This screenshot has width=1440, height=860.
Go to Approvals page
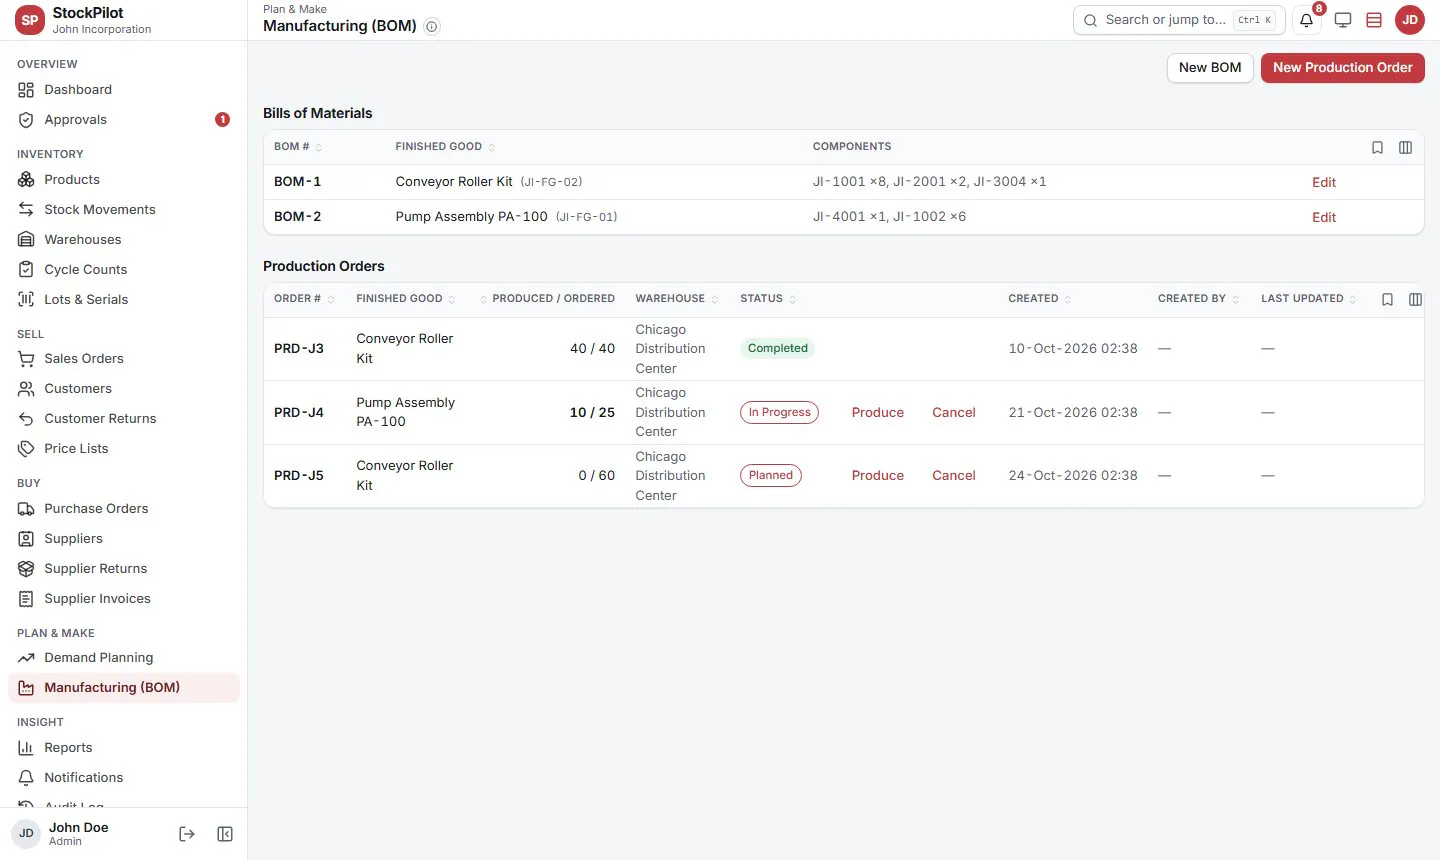[x=124, y=120]
